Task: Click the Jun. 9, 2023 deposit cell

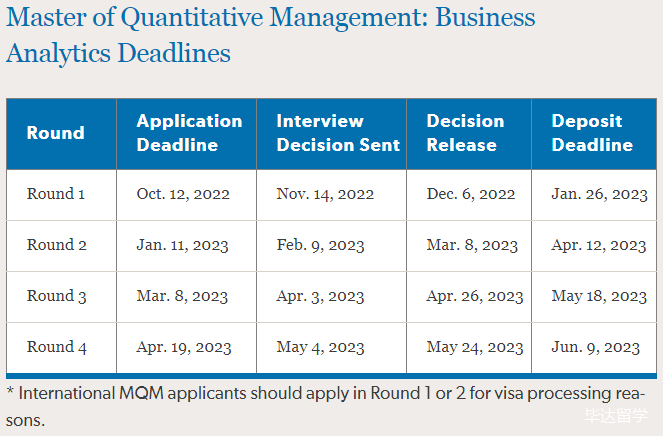Action: (595, 347)
